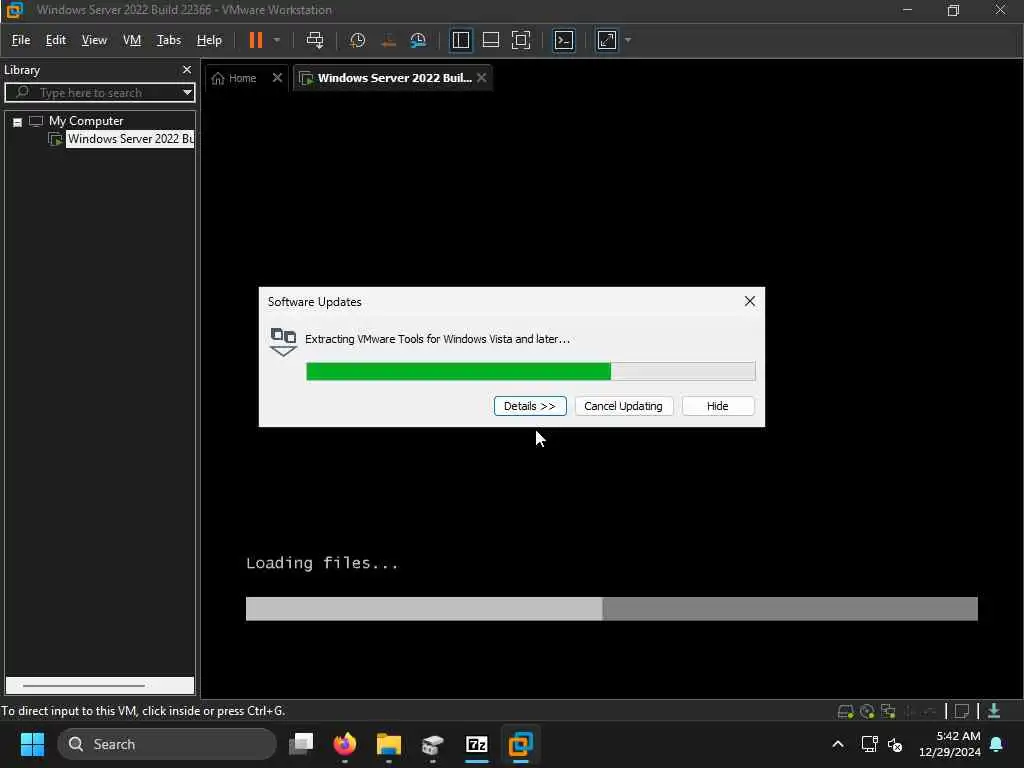Click the message log status icon

961,711
